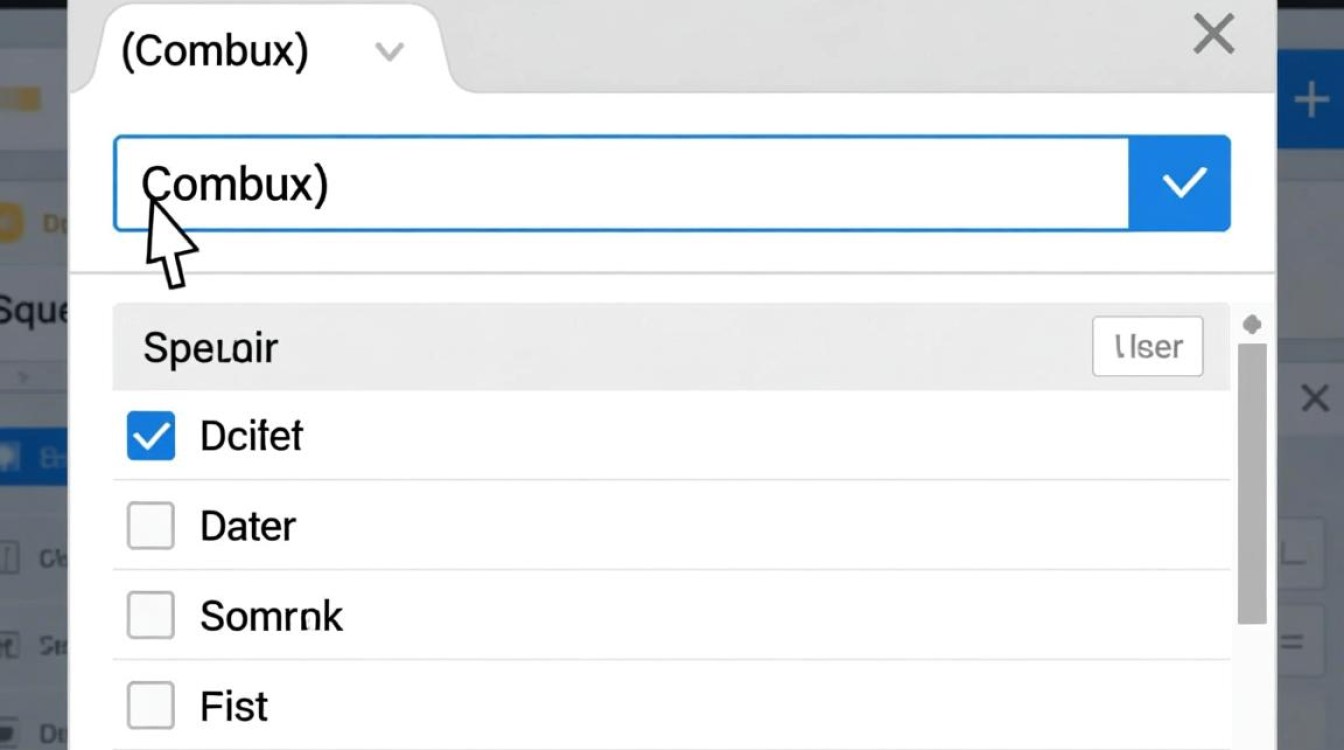The image size is (1344, 750).
Task: Enable the Dater checkbox
Action: [151, 526]
